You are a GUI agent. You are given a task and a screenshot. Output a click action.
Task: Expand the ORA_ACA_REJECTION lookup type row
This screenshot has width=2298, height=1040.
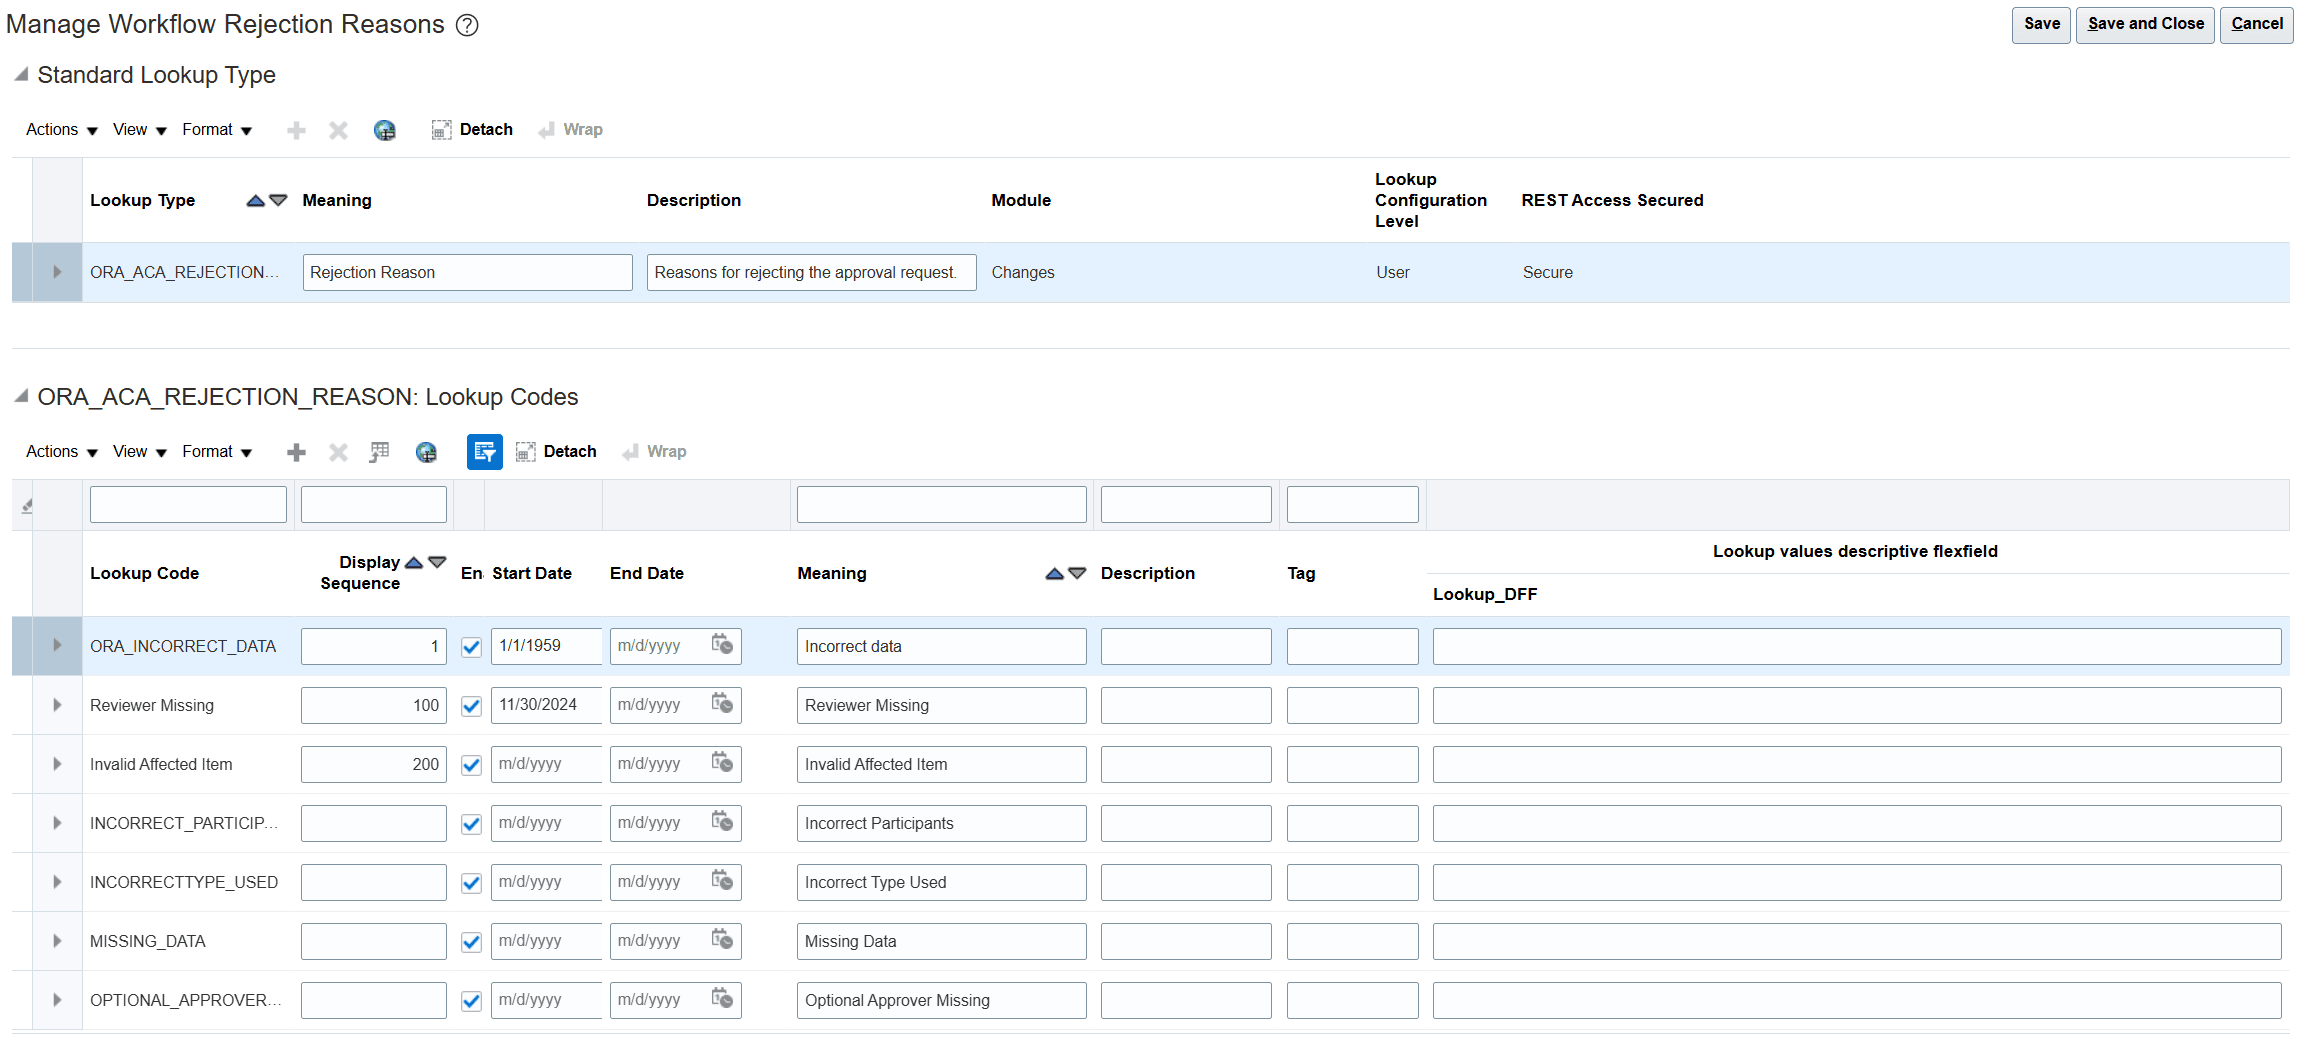[x=57, y=272]
